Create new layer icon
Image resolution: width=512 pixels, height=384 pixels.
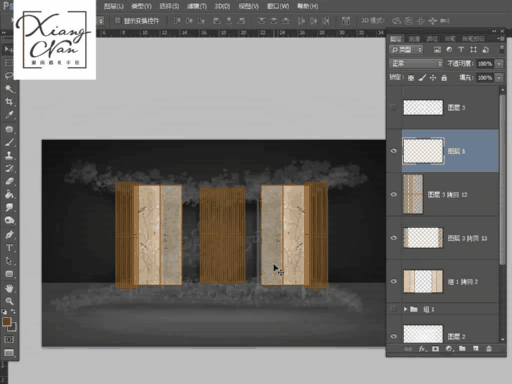(x=476, y=349)
